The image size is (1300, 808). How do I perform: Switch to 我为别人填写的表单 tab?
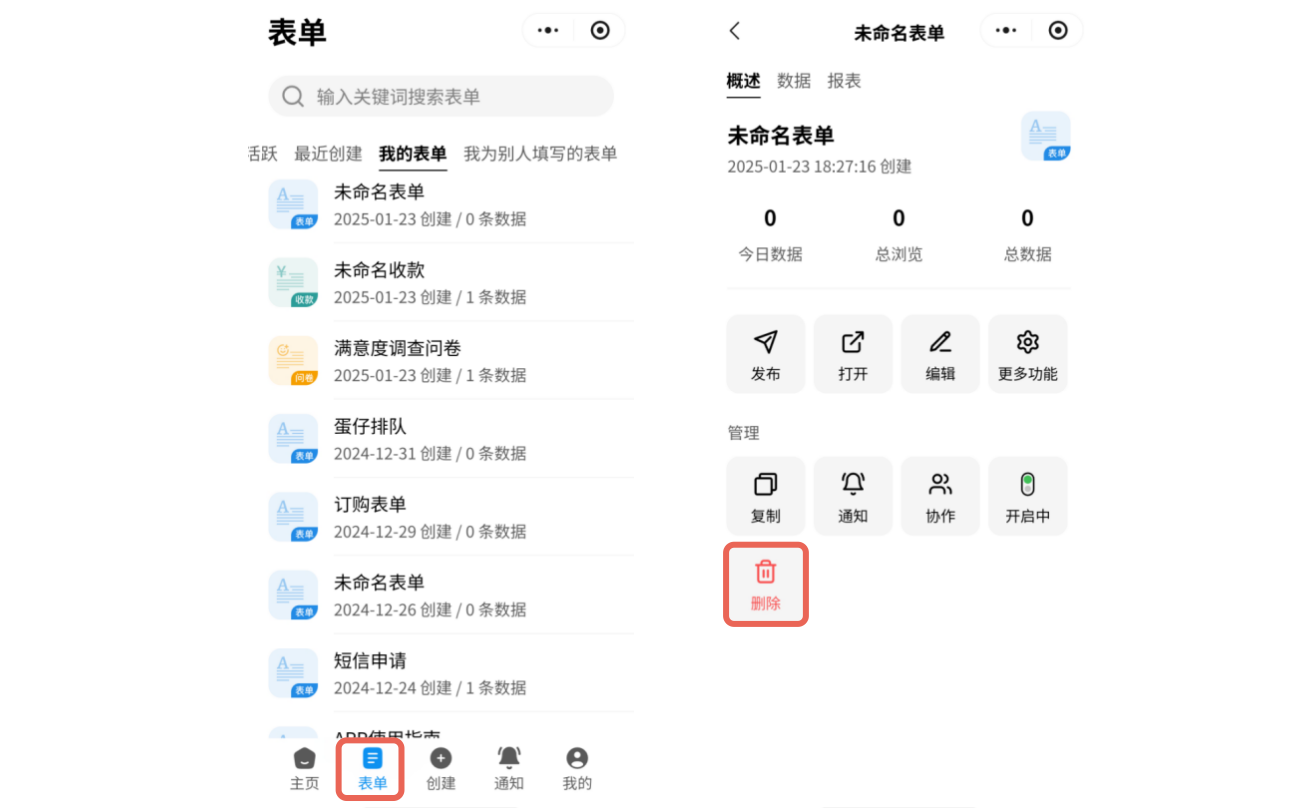coord(540,154)
